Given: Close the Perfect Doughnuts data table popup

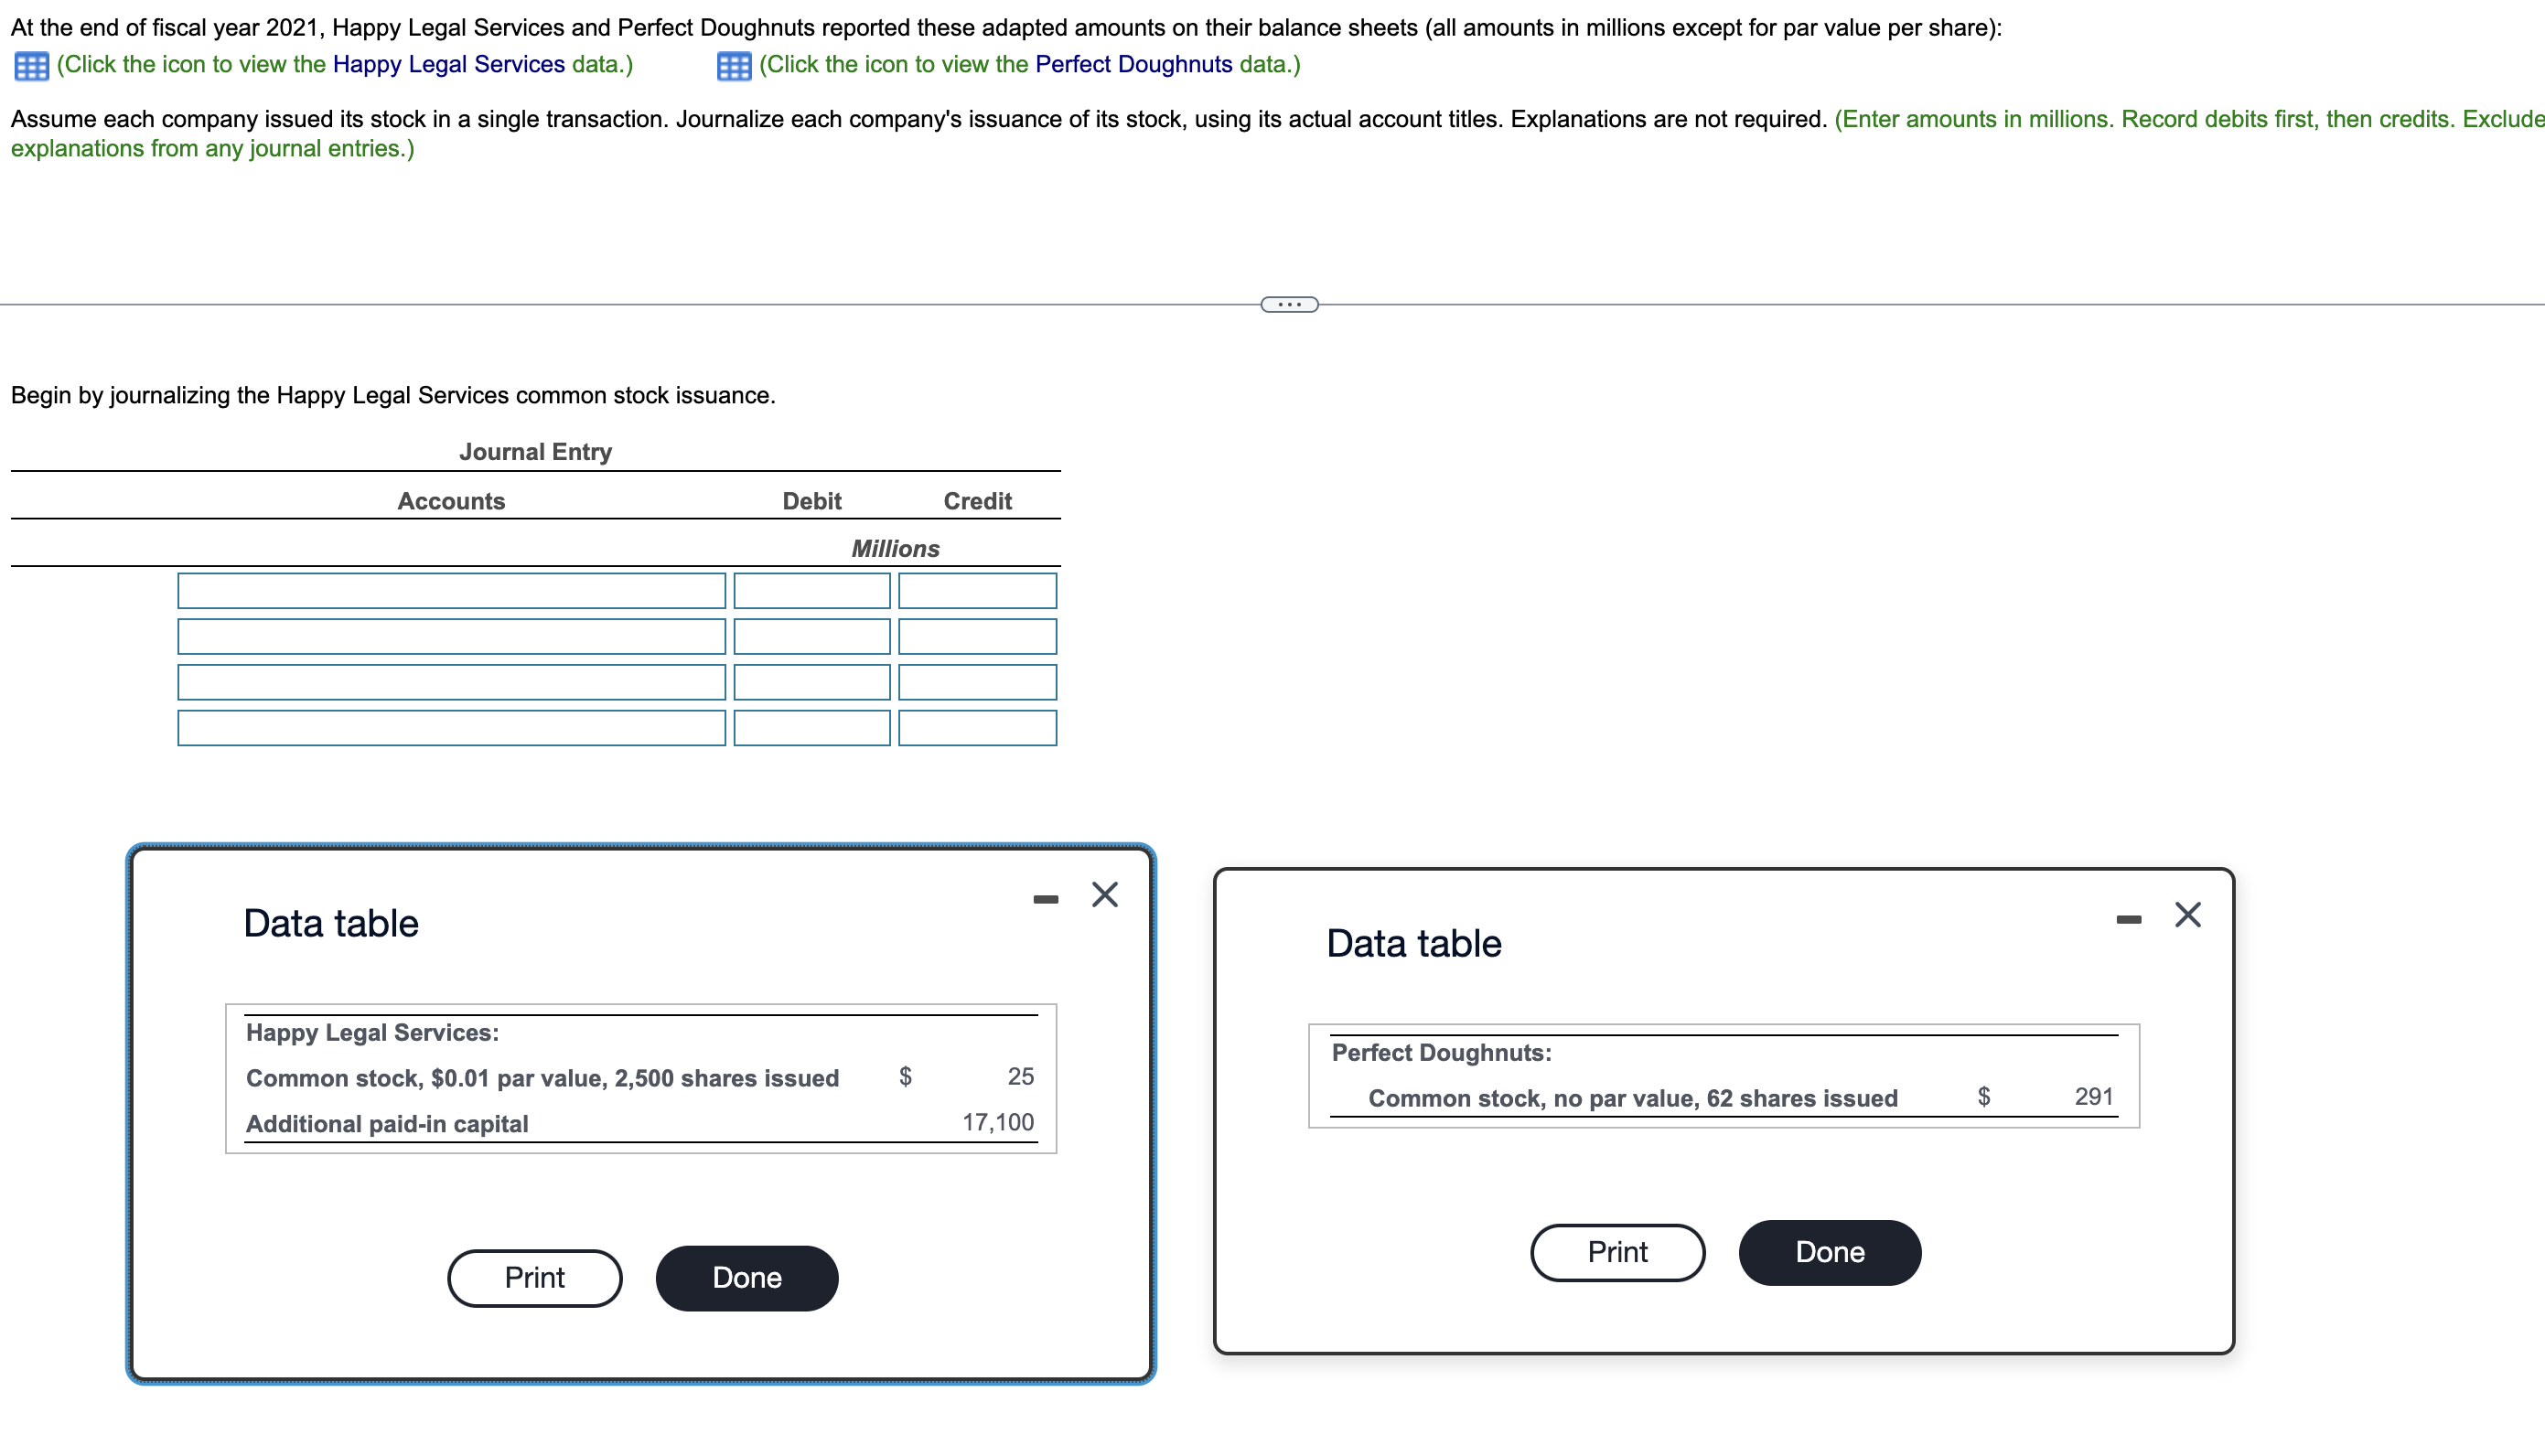Looking at the screenshot, I should pyautogui.click(x=2187, y=915).
